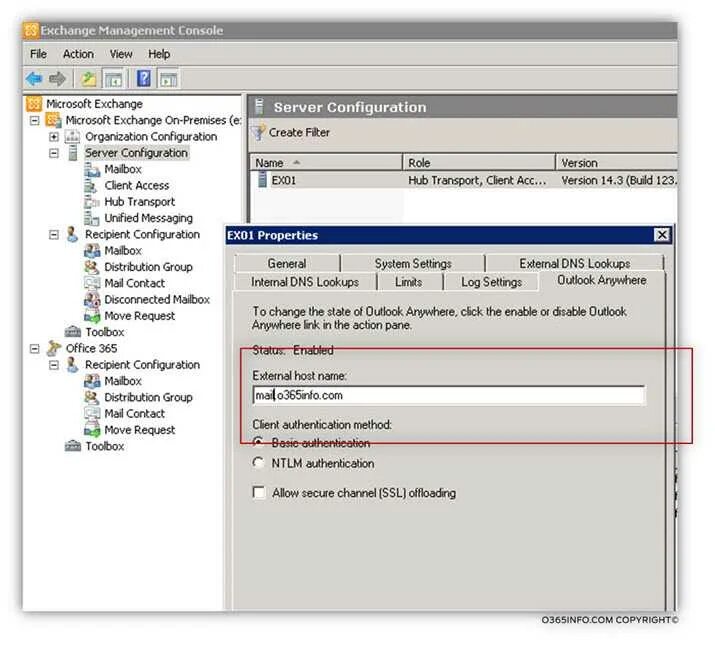Viewport: 715px width, 651px height.
Task: Collapse the Office 365 node
Action: [x=35, y=349]
